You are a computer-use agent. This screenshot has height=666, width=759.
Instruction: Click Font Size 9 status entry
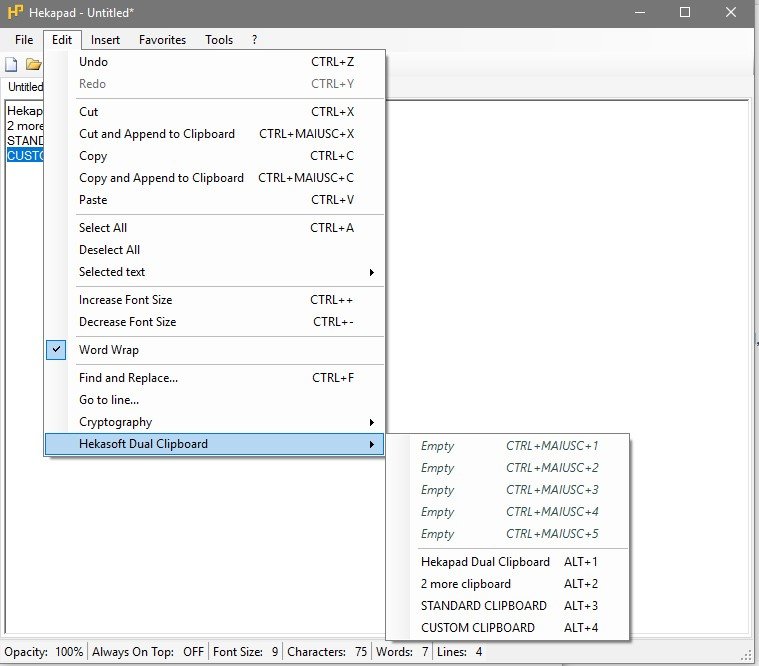pos(245,651)
